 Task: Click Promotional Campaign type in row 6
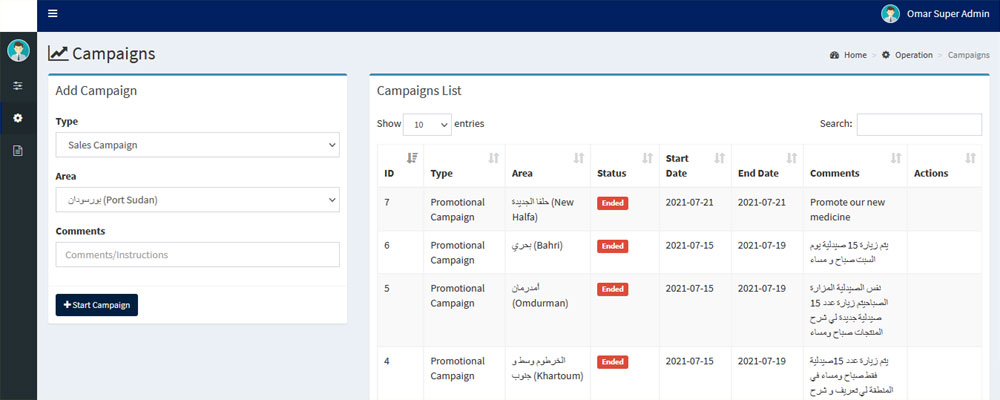tap(458, 253)
